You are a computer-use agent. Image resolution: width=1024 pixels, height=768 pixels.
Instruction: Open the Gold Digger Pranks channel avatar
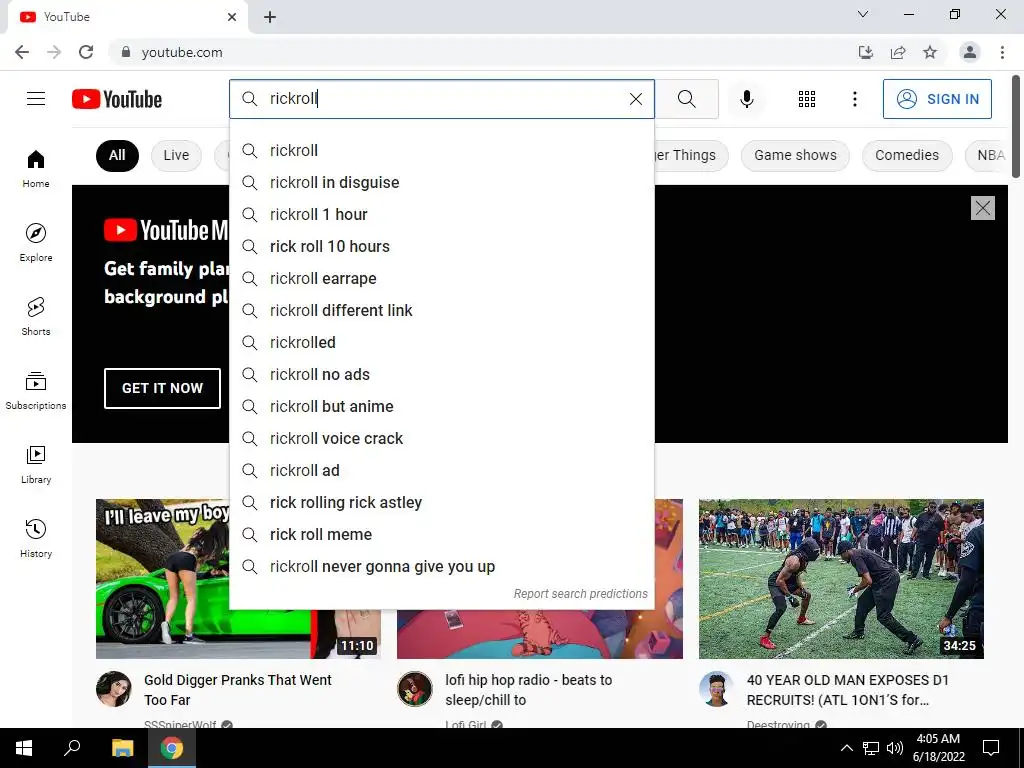[x=114, y=689]
